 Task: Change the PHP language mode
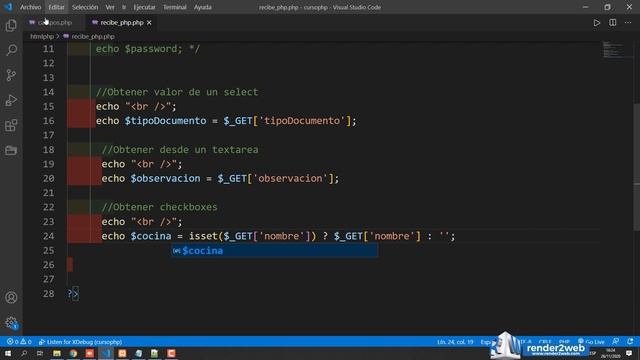coord(564,342)
